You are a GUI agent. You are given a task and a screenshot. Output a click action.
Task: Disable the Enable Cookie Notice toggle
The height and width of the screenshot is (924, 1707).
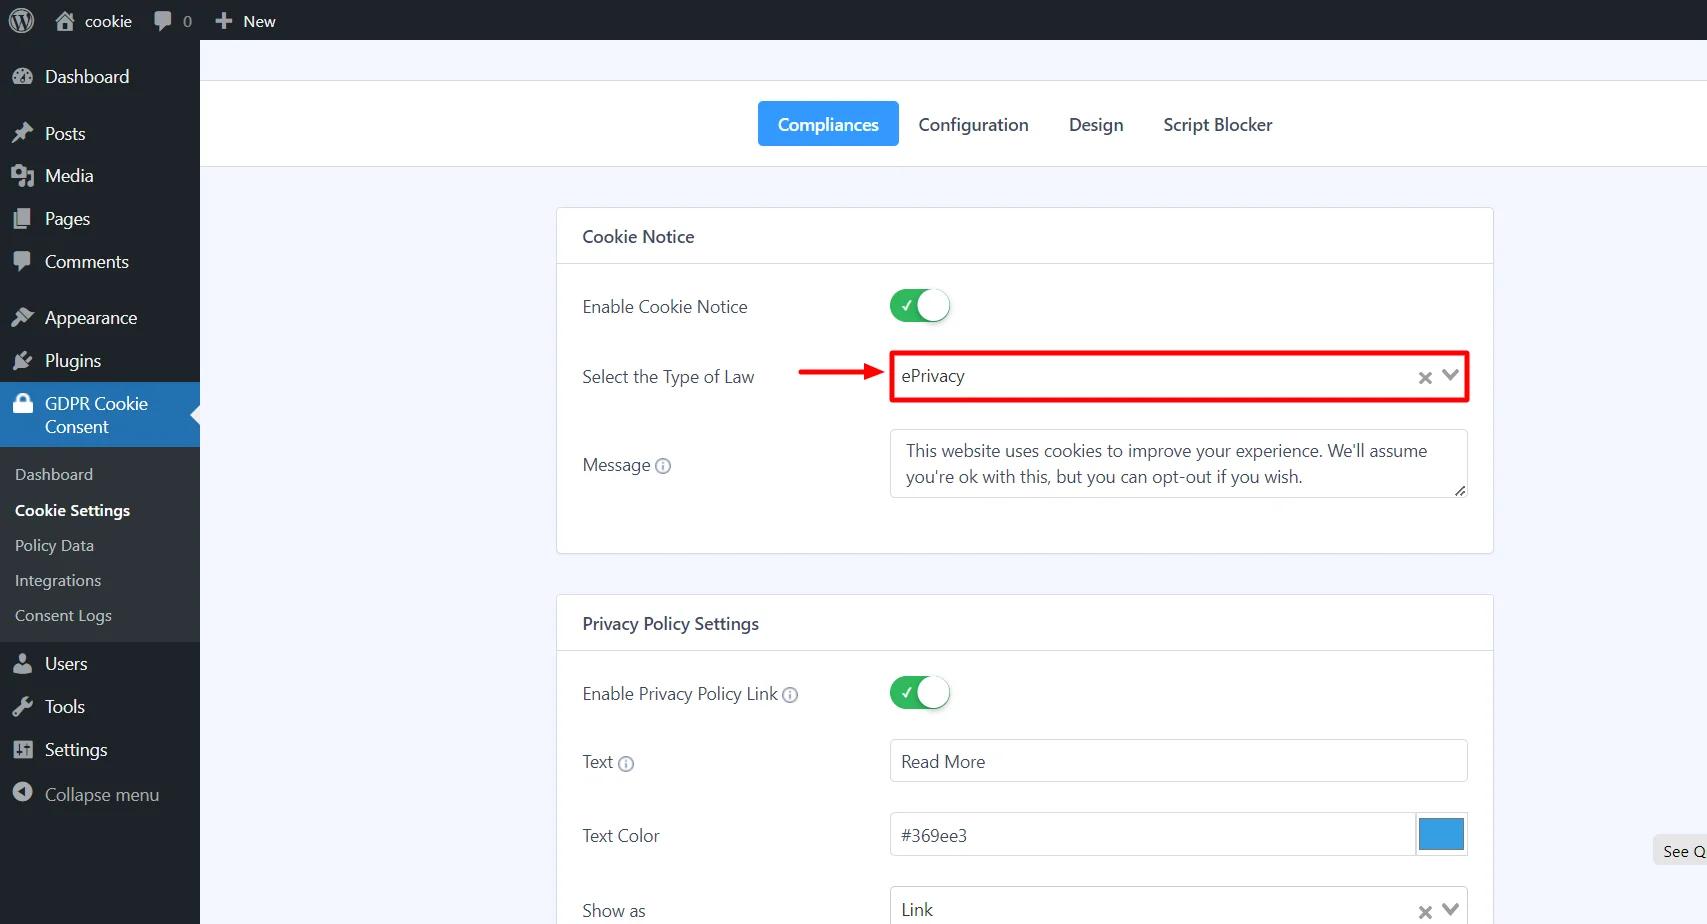(918, 306)
